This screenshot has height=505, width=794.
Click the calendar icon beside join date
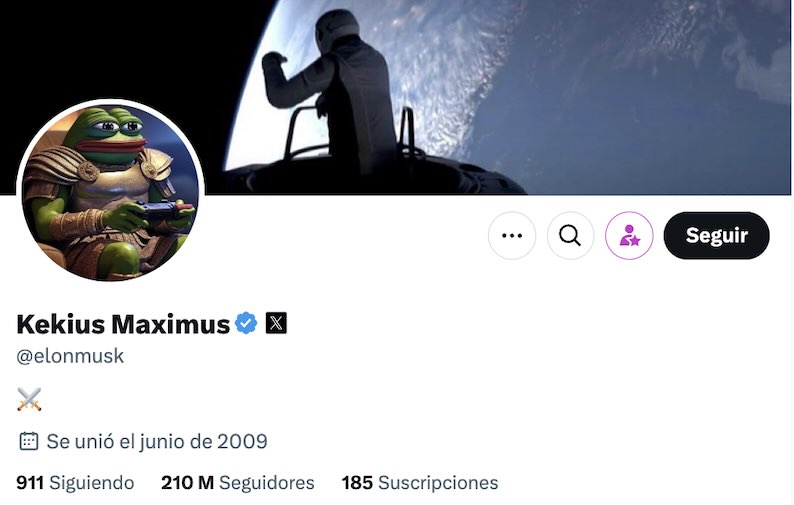click(28, 441)
